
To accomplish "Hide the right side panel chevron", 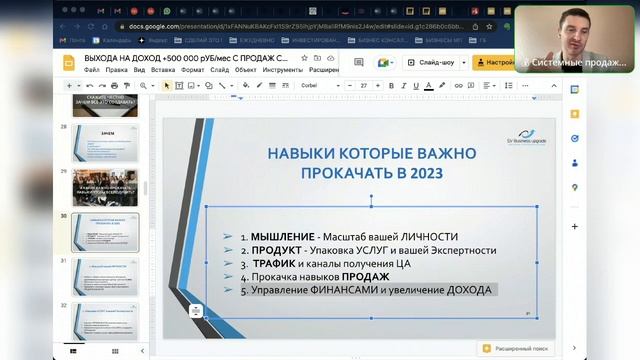I will click(x=574, y=348).
